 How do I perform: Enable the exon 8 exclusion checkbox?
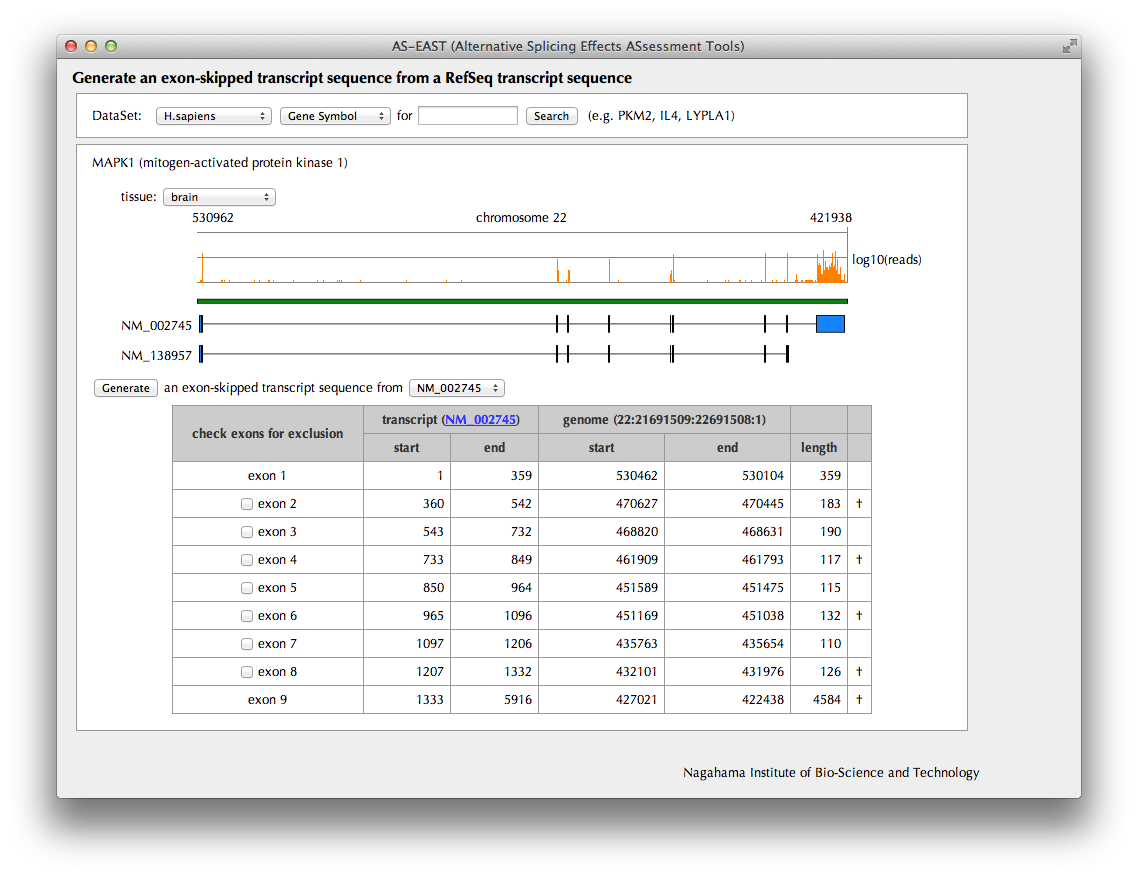pyautogui.click(x=247, y=672)
